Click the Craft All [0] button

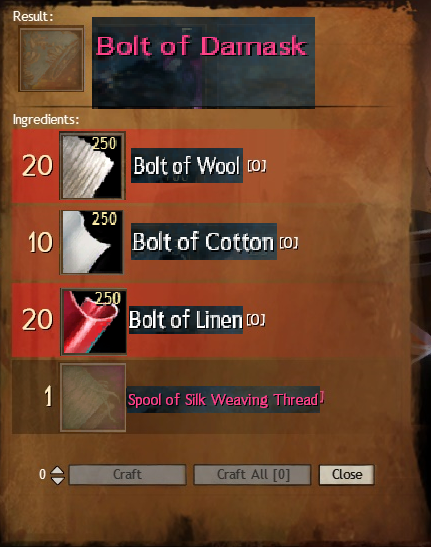click(x=252, y=475)
